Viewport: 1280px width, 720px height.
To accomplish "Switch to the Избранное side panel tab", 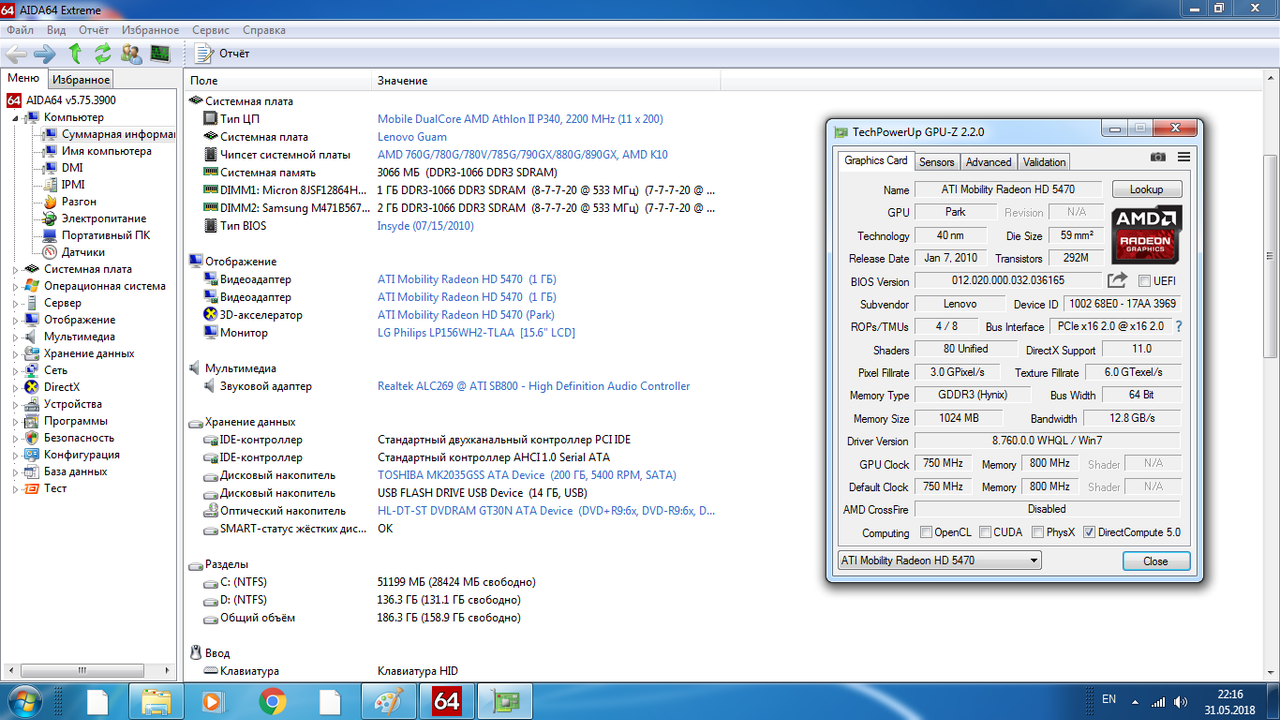I will tap(81, 79).
